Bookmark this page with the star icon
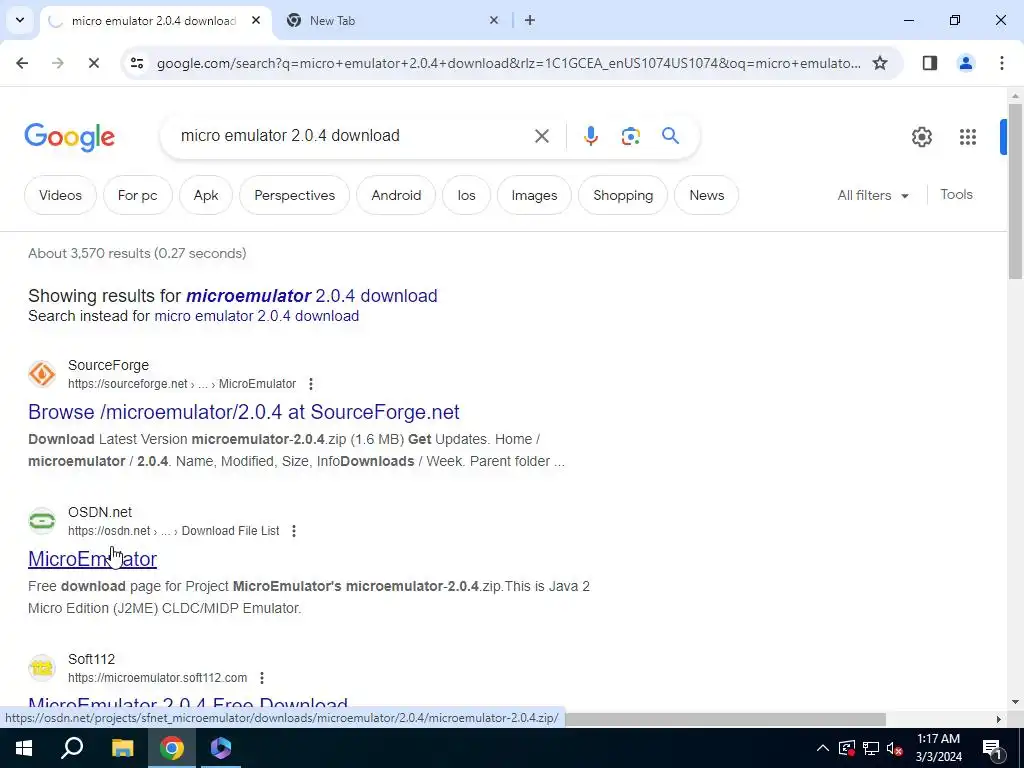Screen dimensions: 1024x768 [x=880, y=63]
